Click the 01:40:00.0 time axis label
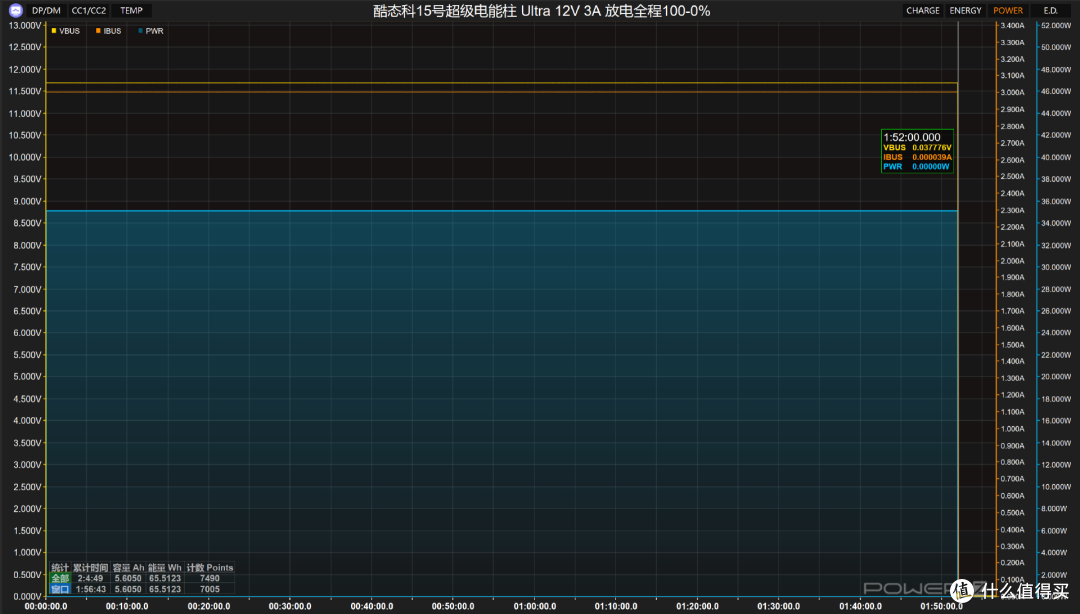Image resolution: width=1080 pixels, height=614 pixels. tap(860, 606)
